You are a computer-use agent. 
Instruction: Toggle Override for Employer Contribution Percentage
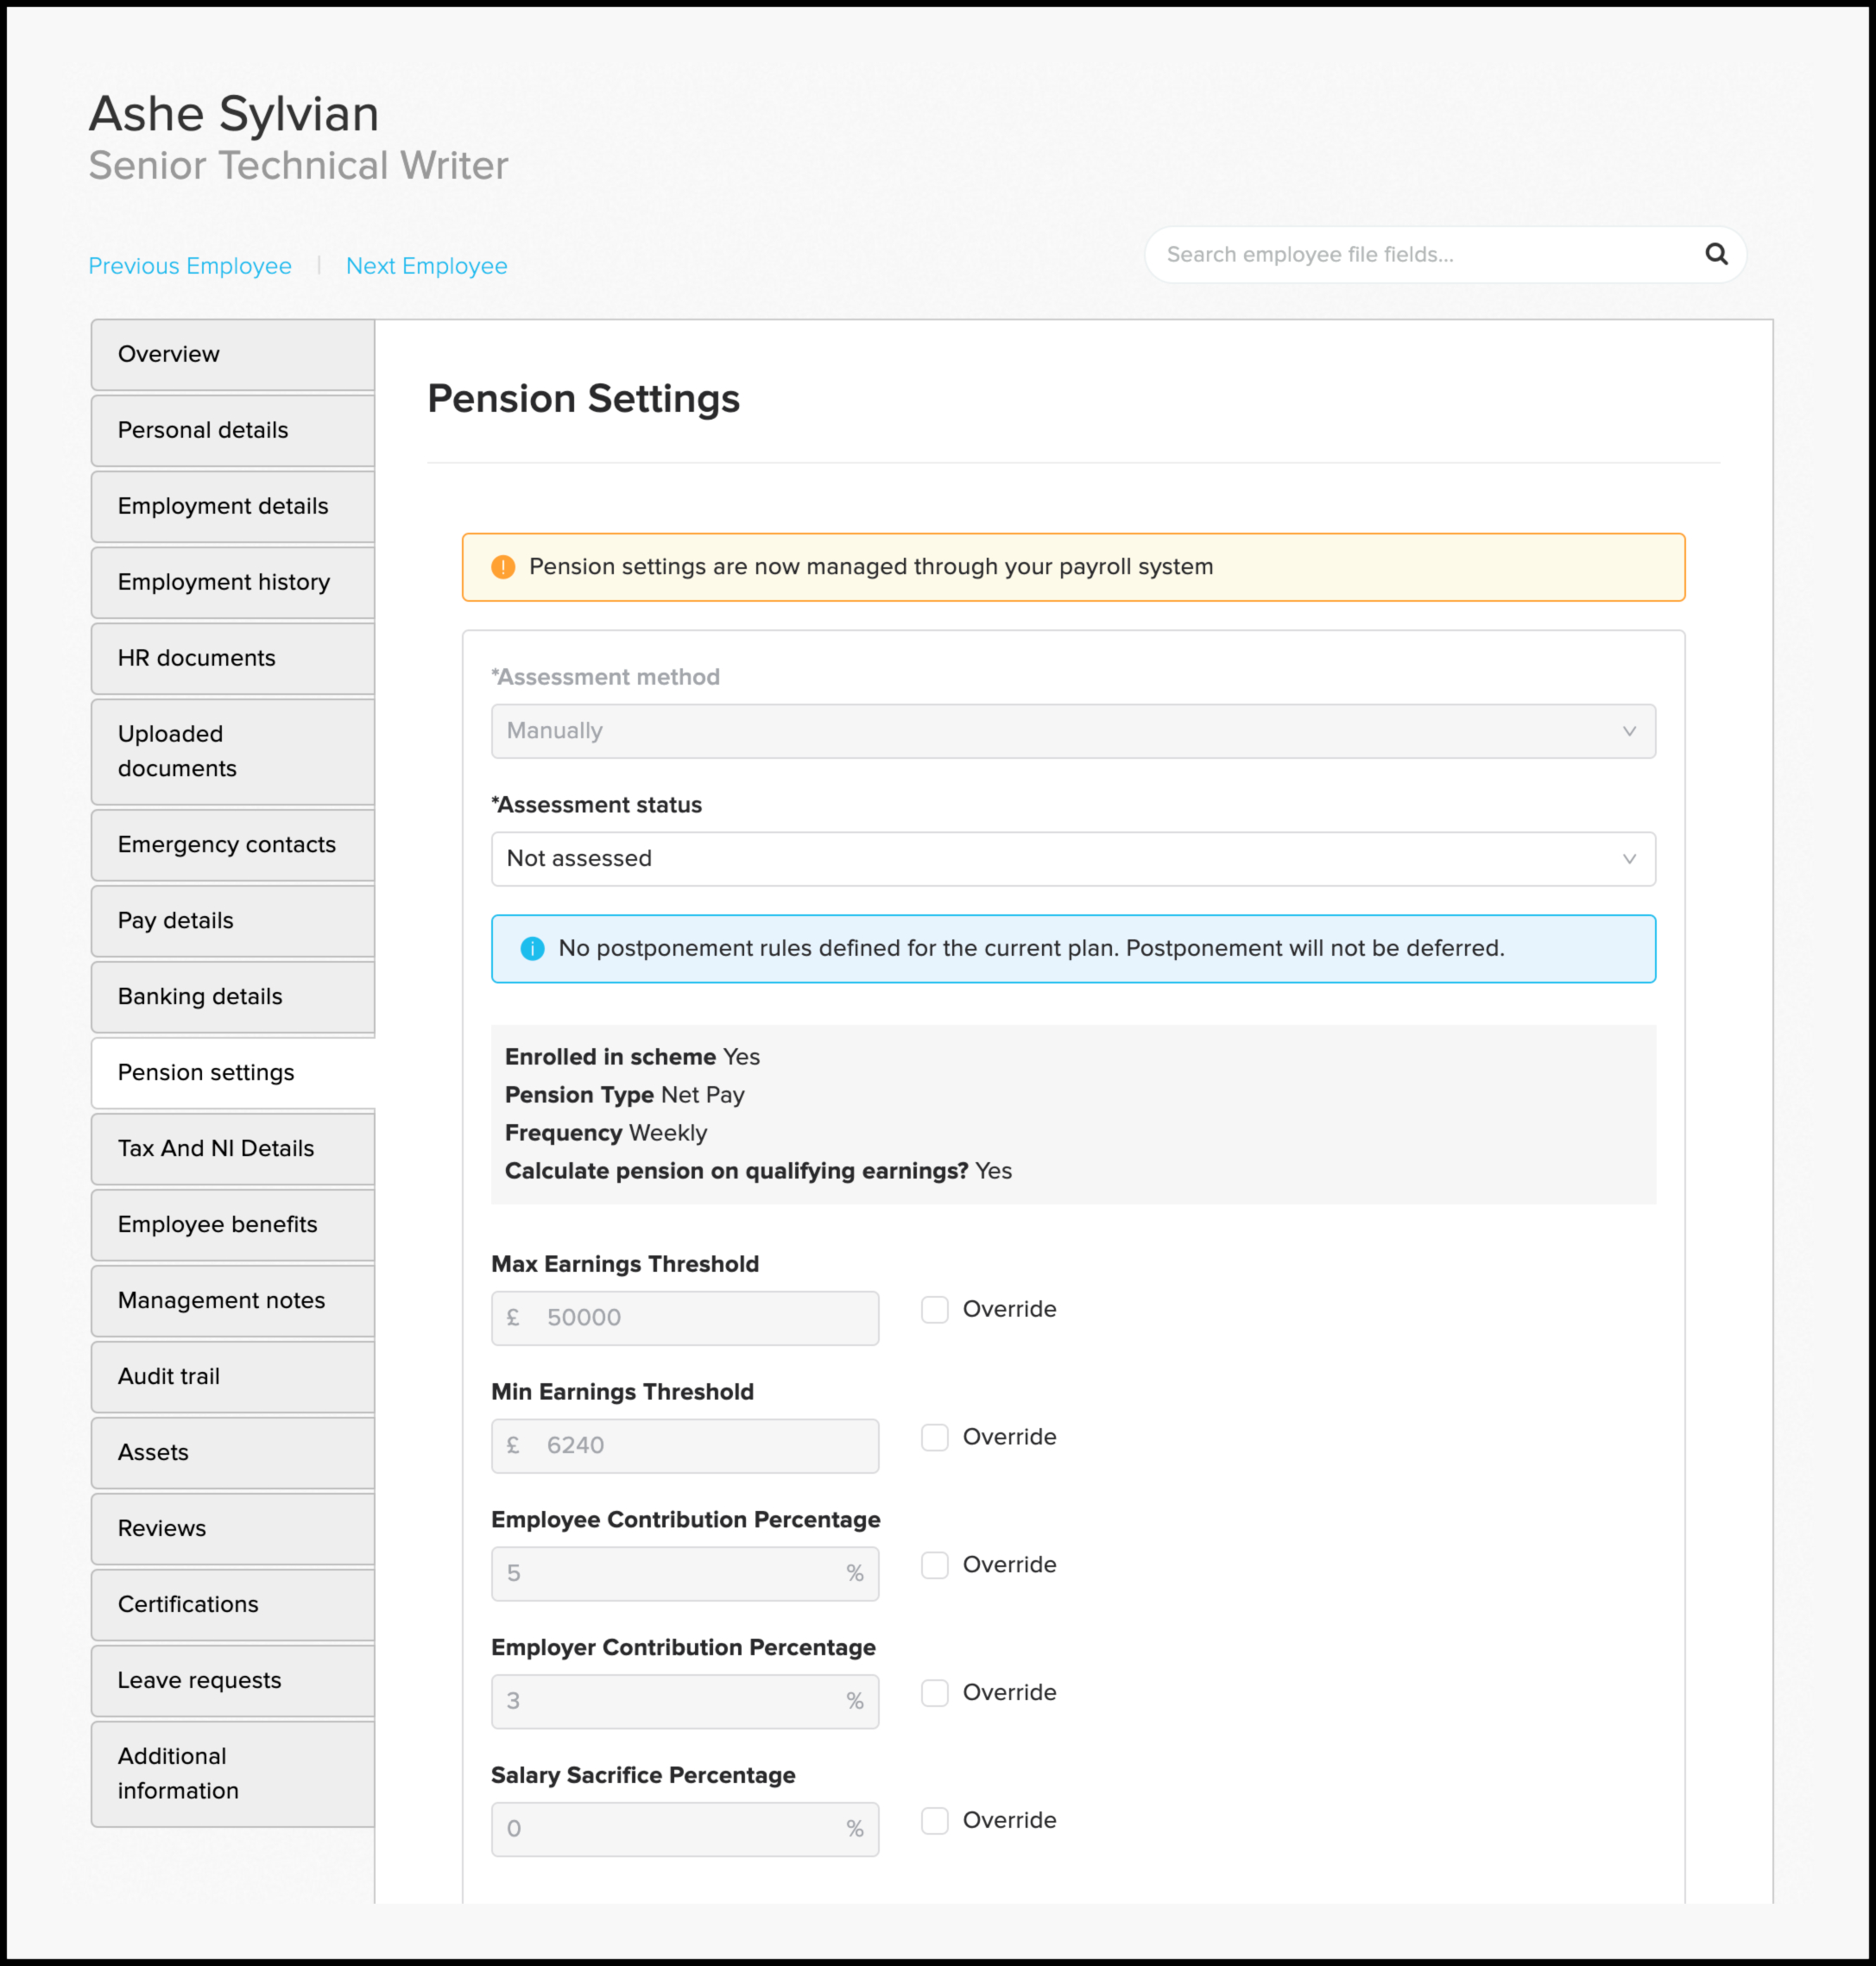coord(934,1693)
